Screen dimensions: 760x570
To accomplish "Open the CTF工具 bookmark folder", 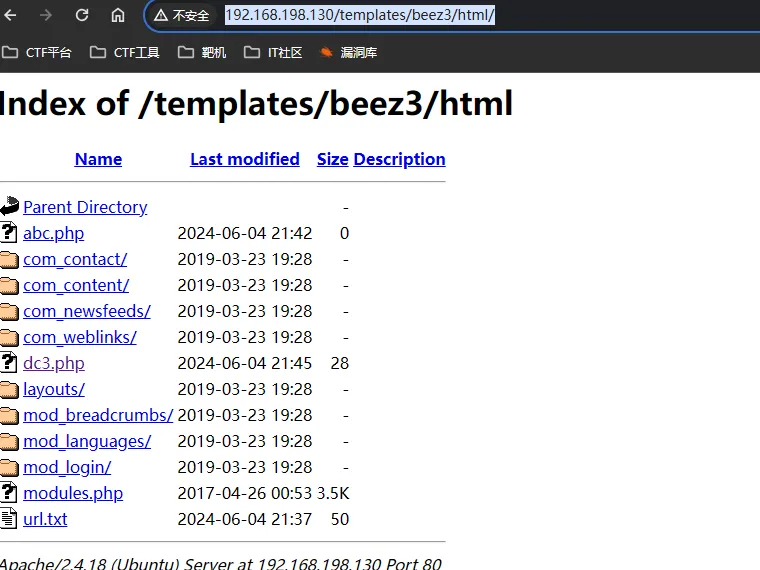I will coord(125,52).
